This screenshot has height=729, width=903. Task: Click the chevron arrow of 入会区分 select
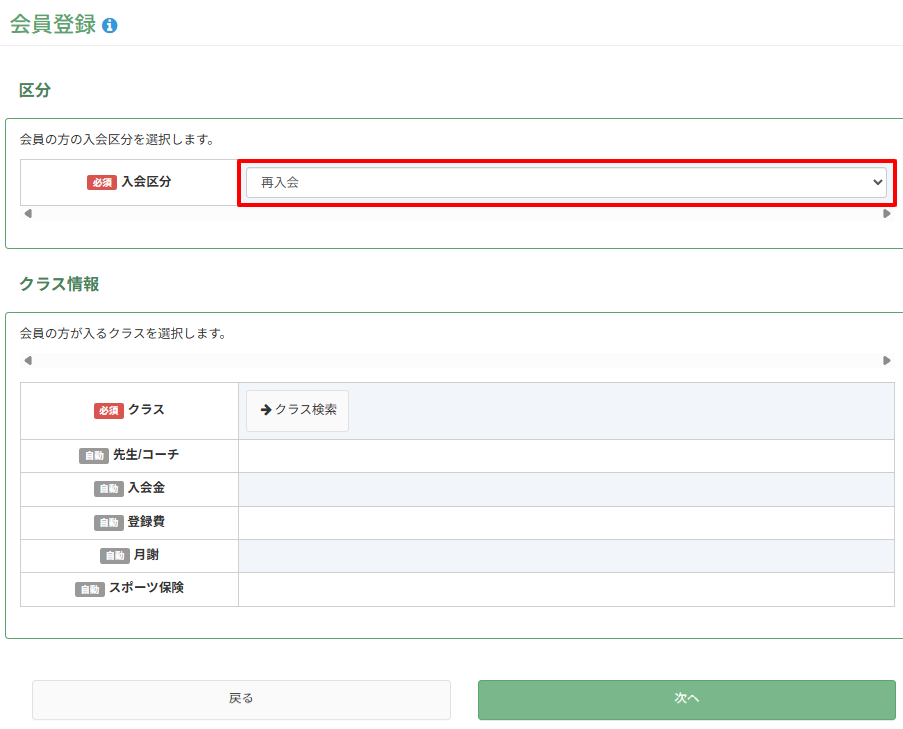[x=877, y=183]
